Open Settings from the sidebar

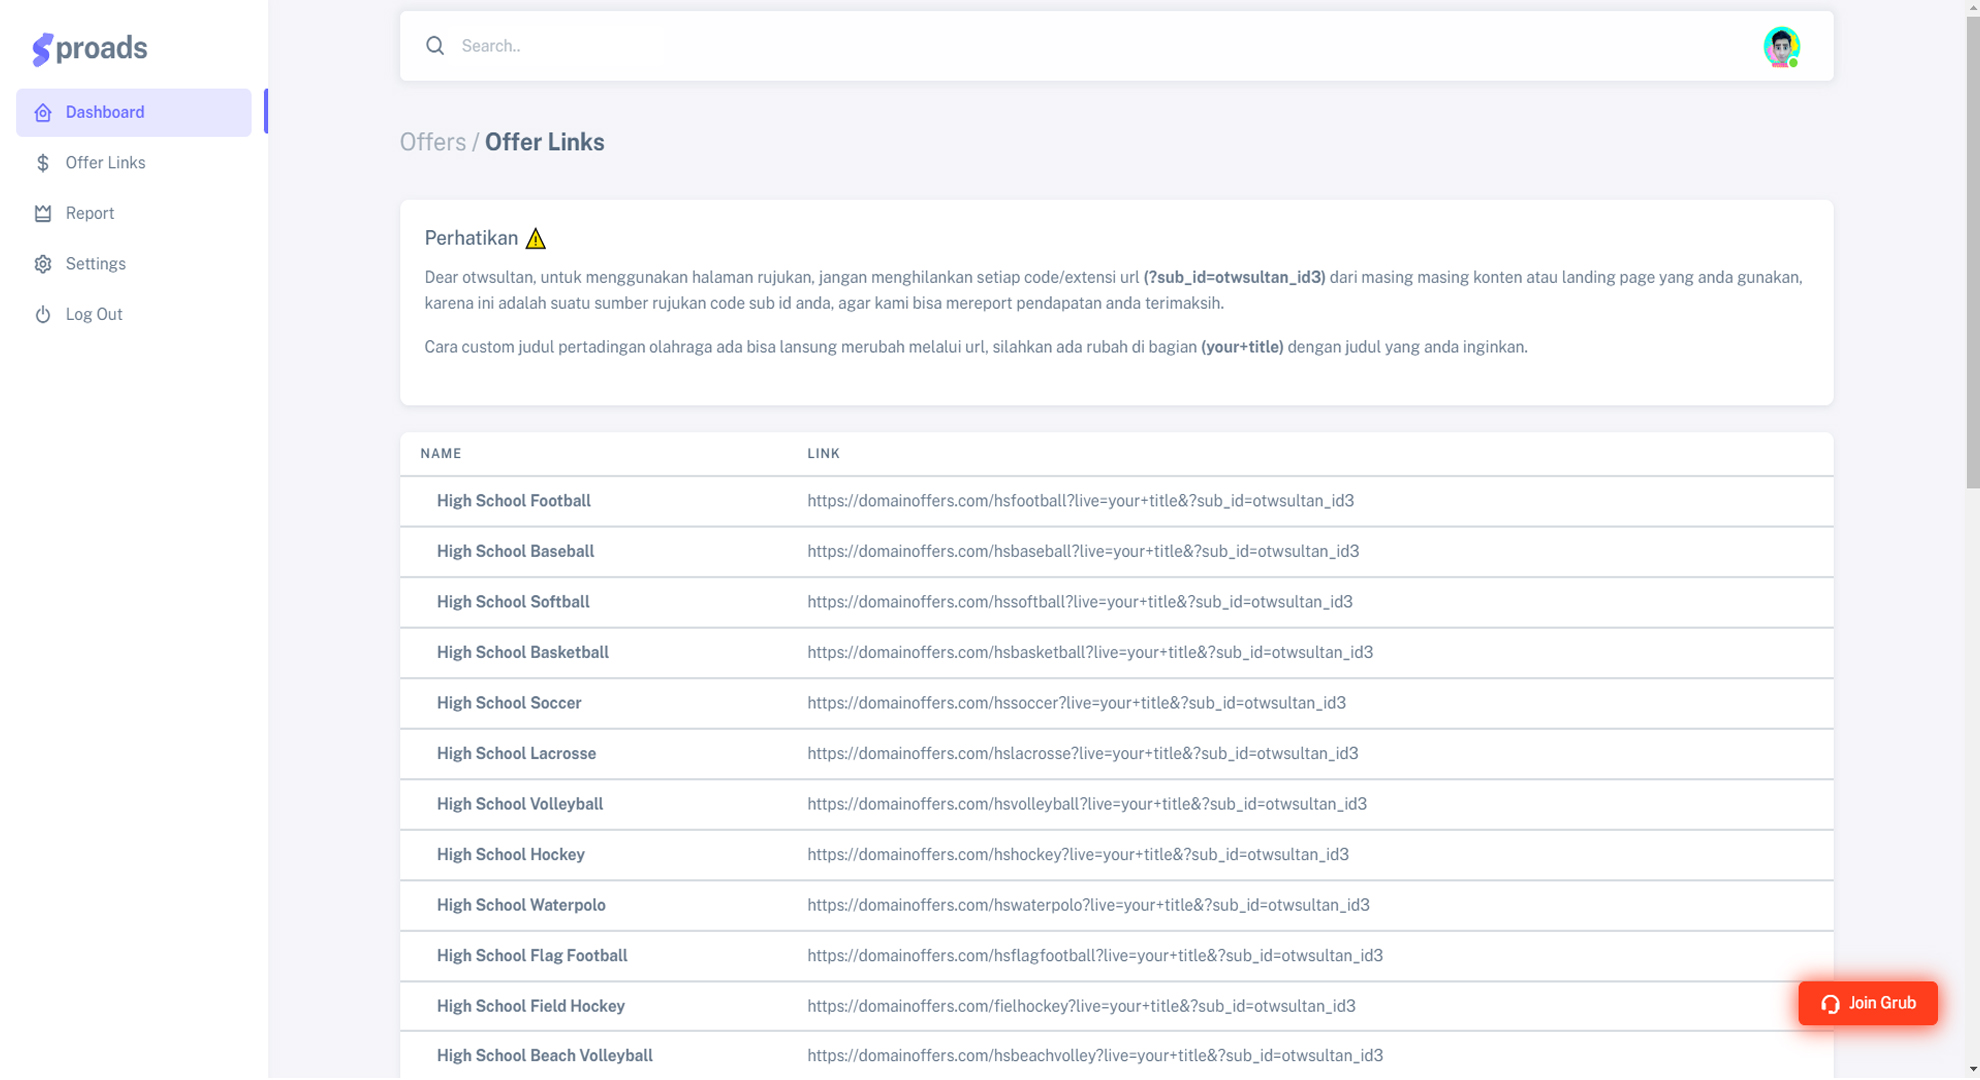point(96,264)
